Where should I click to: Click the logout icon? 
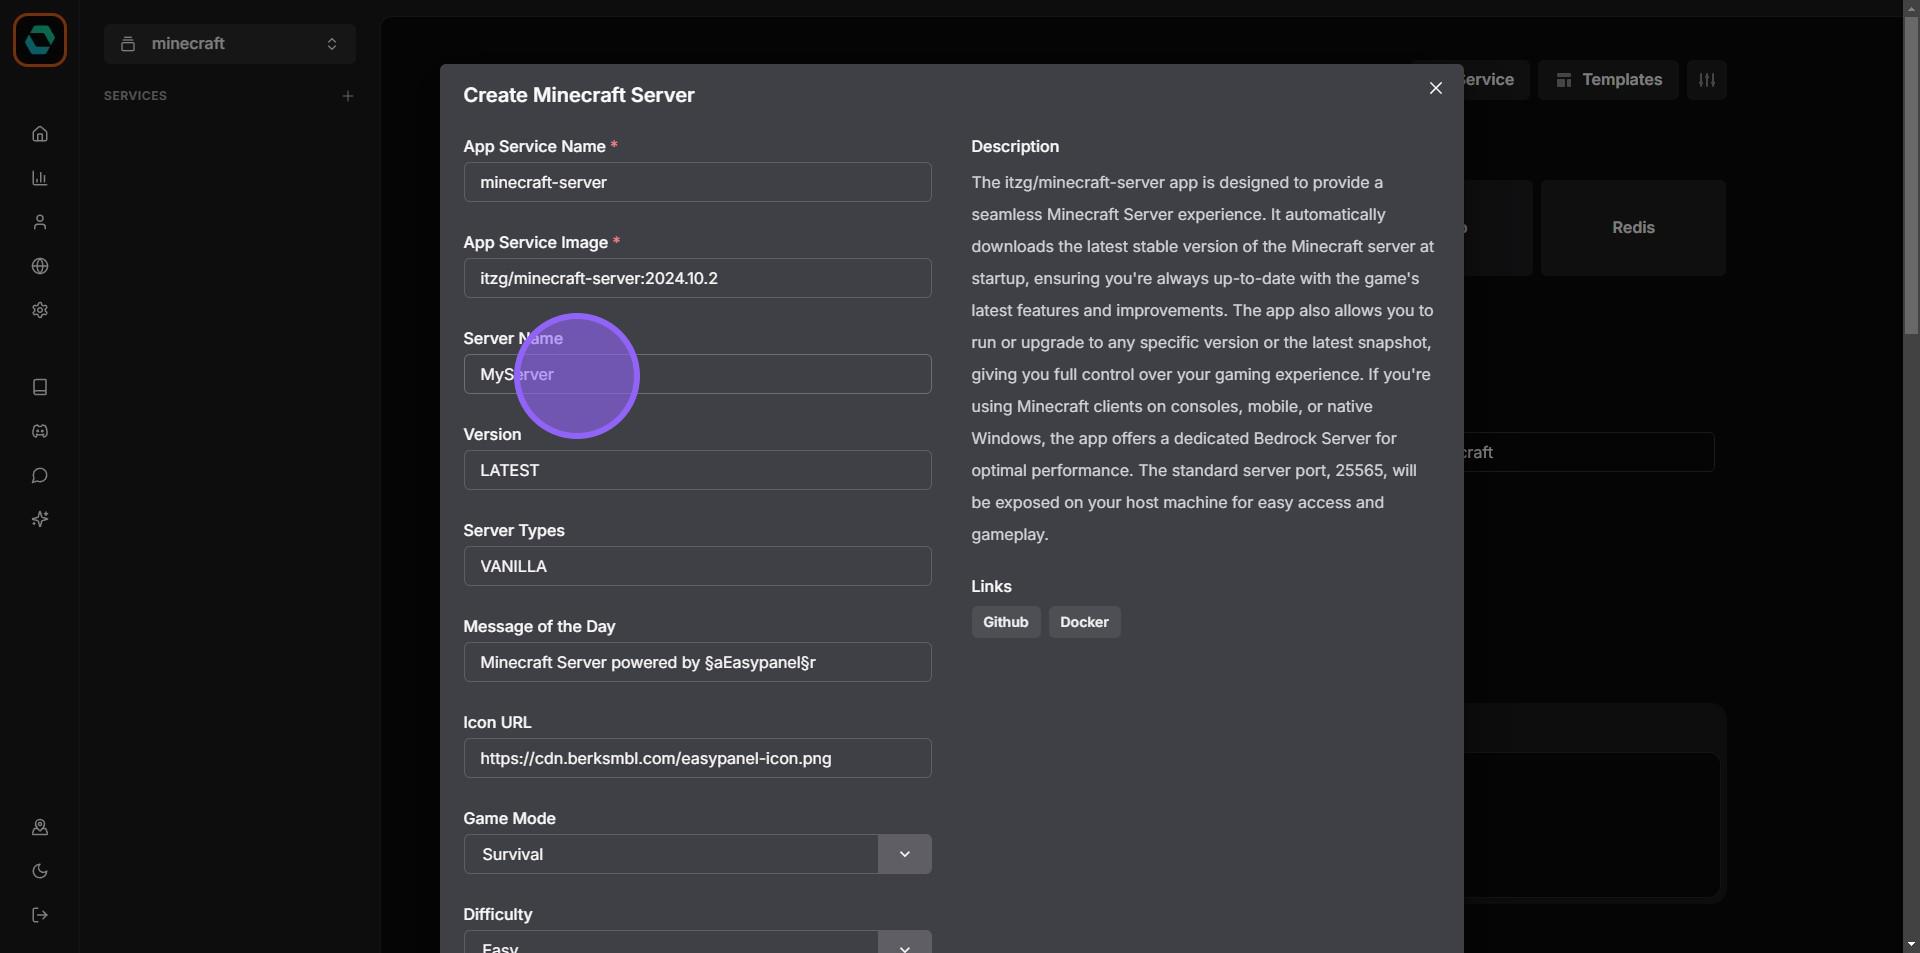click(x=40, y=915)
